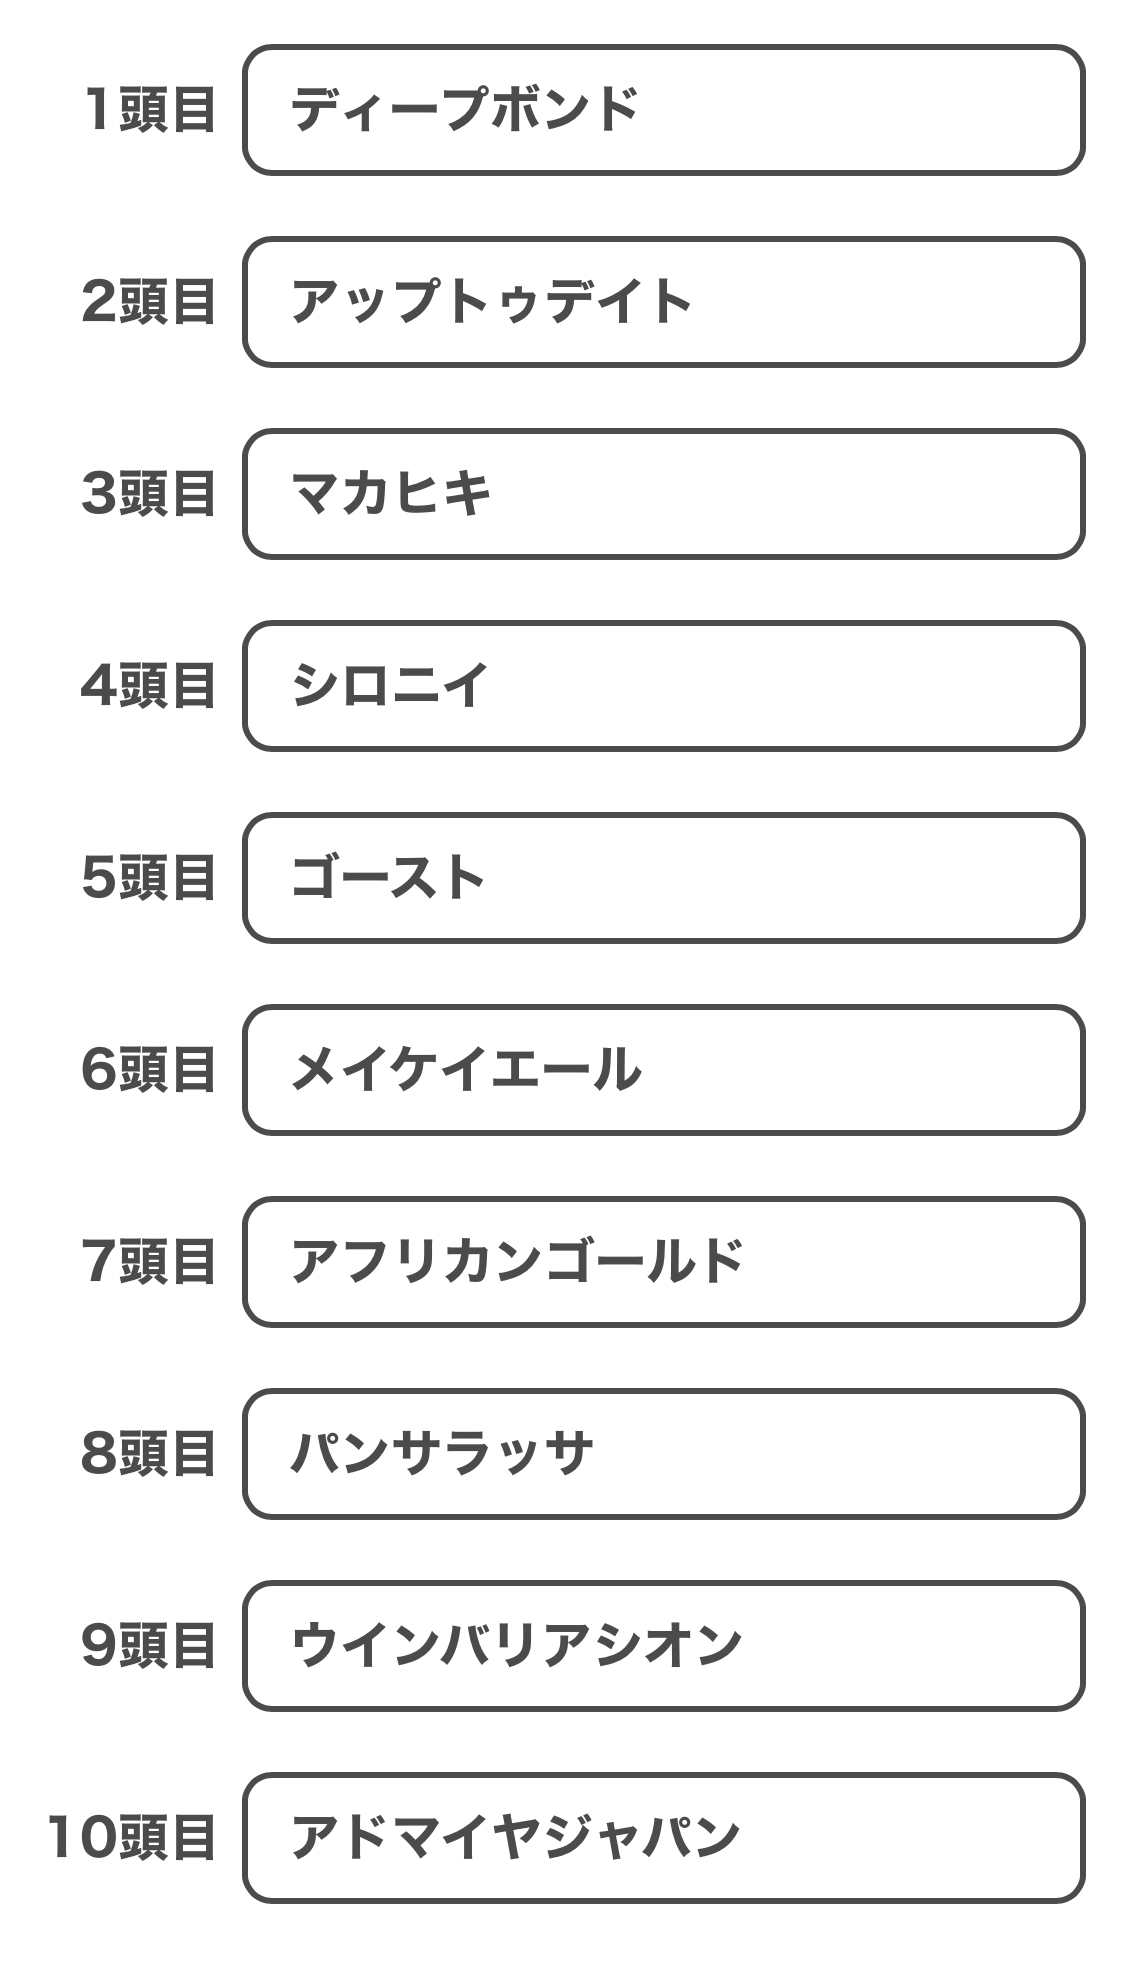
Task: Select the 9頭目 label
Action: coord(148,1646)
